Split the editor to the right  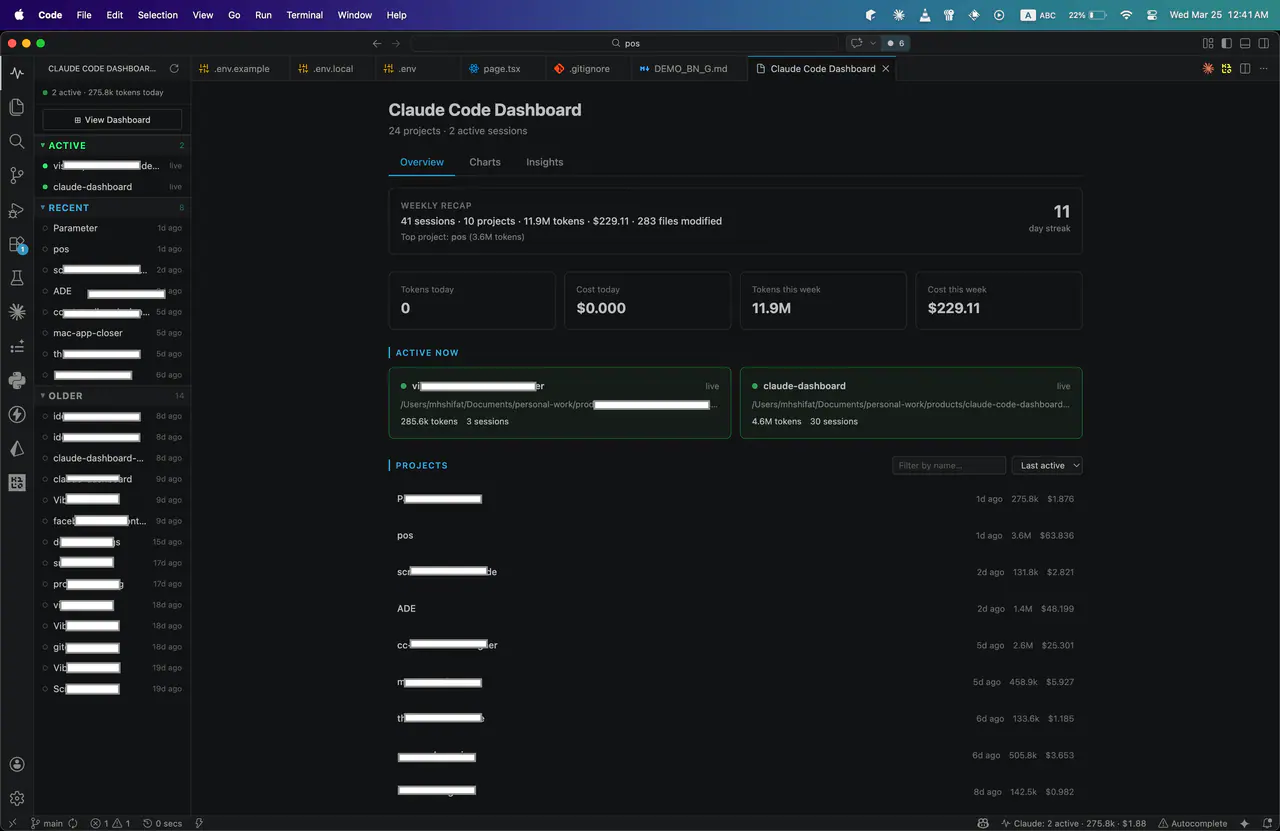[1245, 69]
